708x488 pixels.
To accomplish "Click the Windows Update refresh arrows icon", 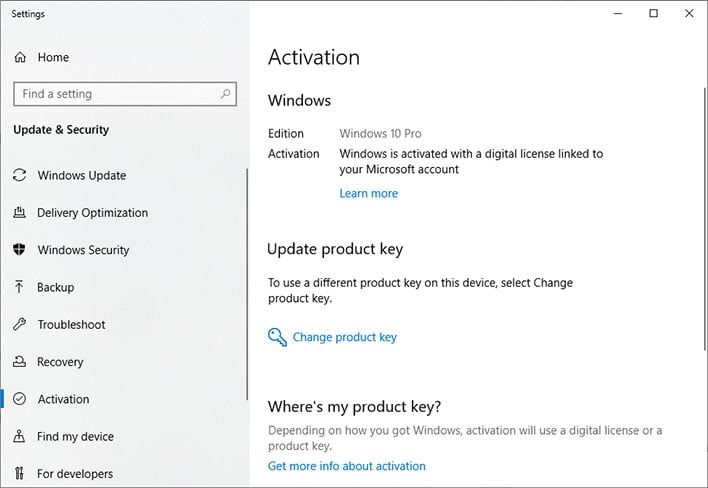I will 19,175.
